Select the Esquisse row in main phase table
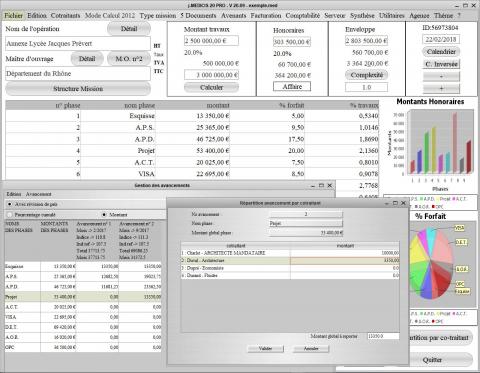The width and height of the screenshot is (480, 373). (192, 116)
